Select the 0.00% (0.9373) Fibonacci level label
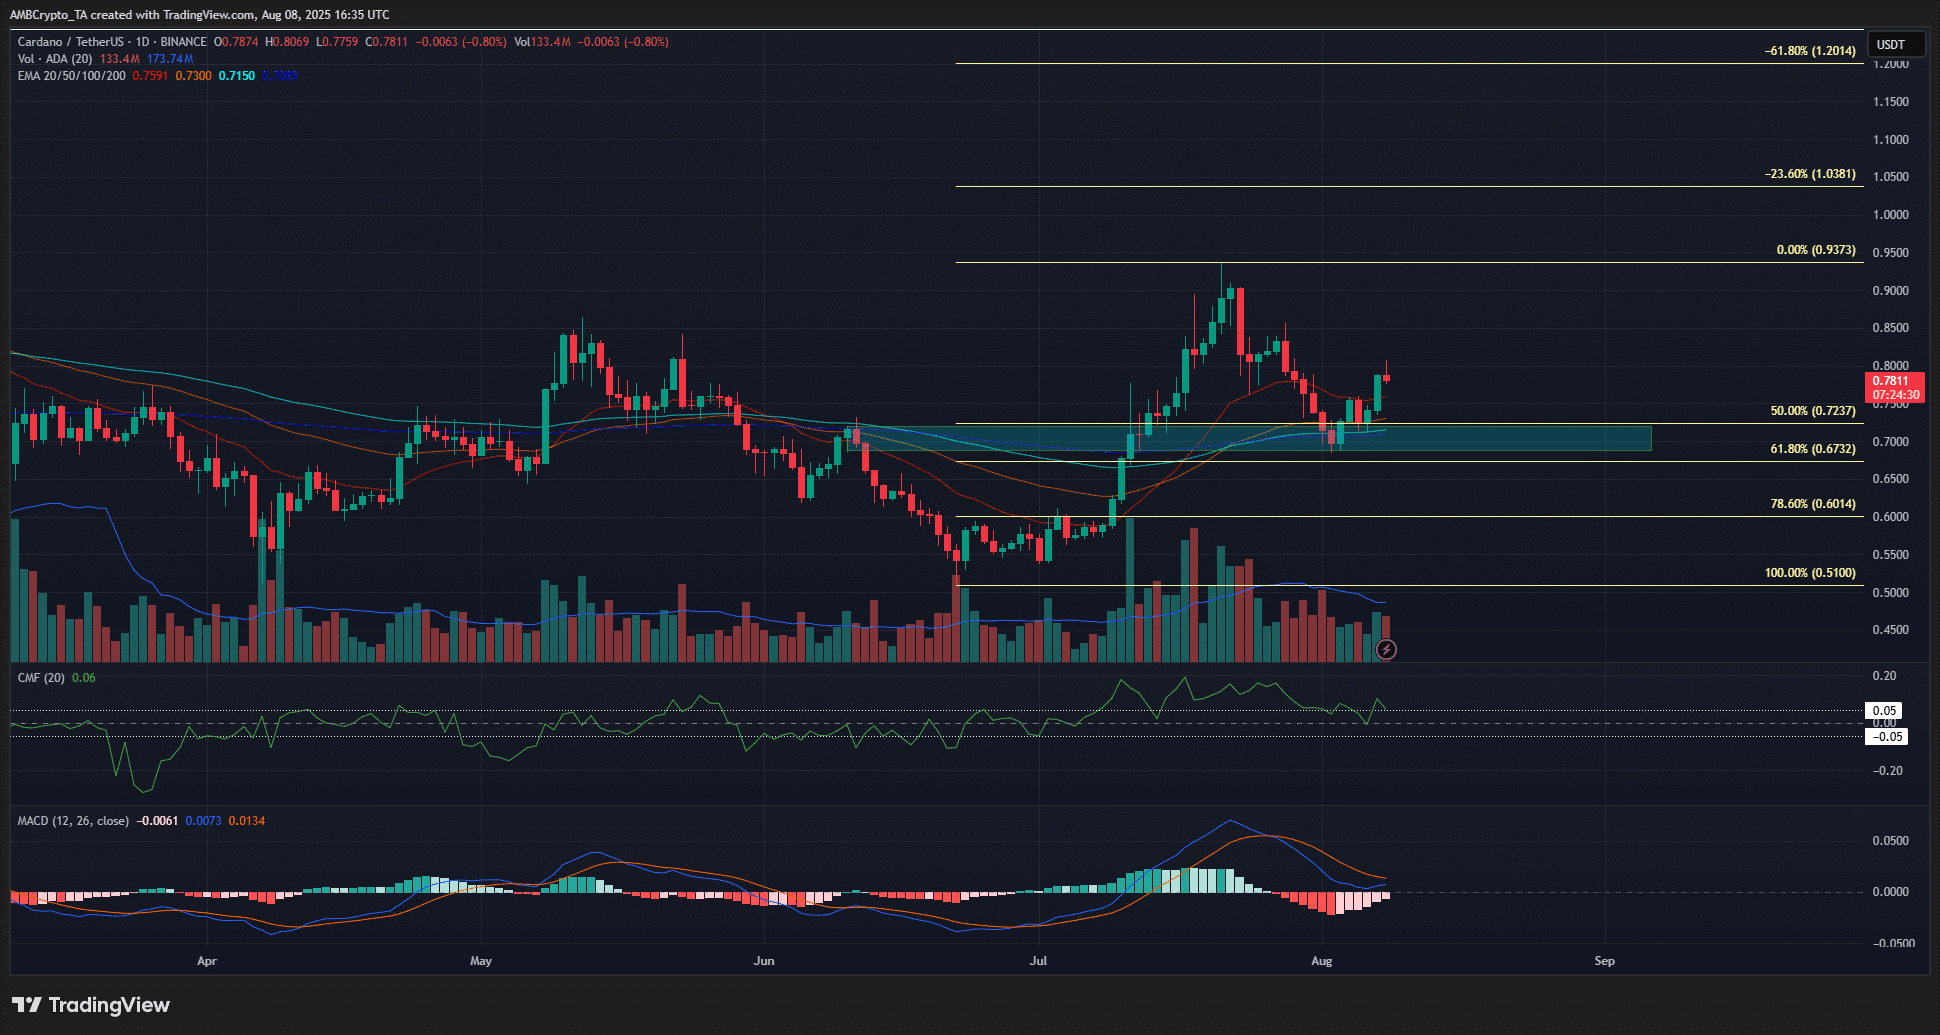This screenshot has height=1035, width=1940. pyautogui.click(x=1815, y=250)
